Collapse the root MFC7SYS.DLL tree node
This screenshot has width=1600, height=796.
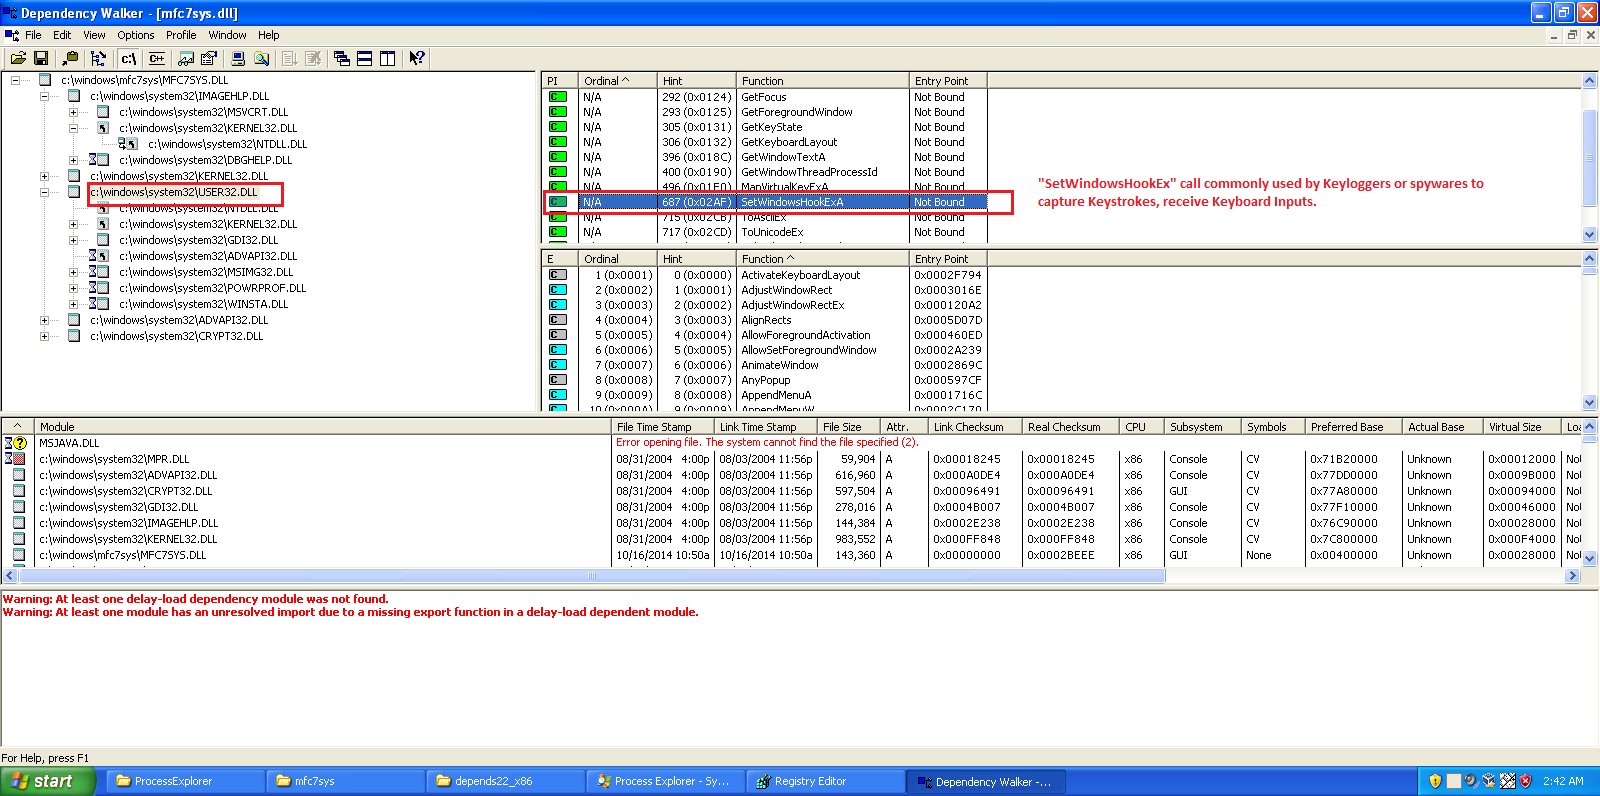tap(16, 80)
